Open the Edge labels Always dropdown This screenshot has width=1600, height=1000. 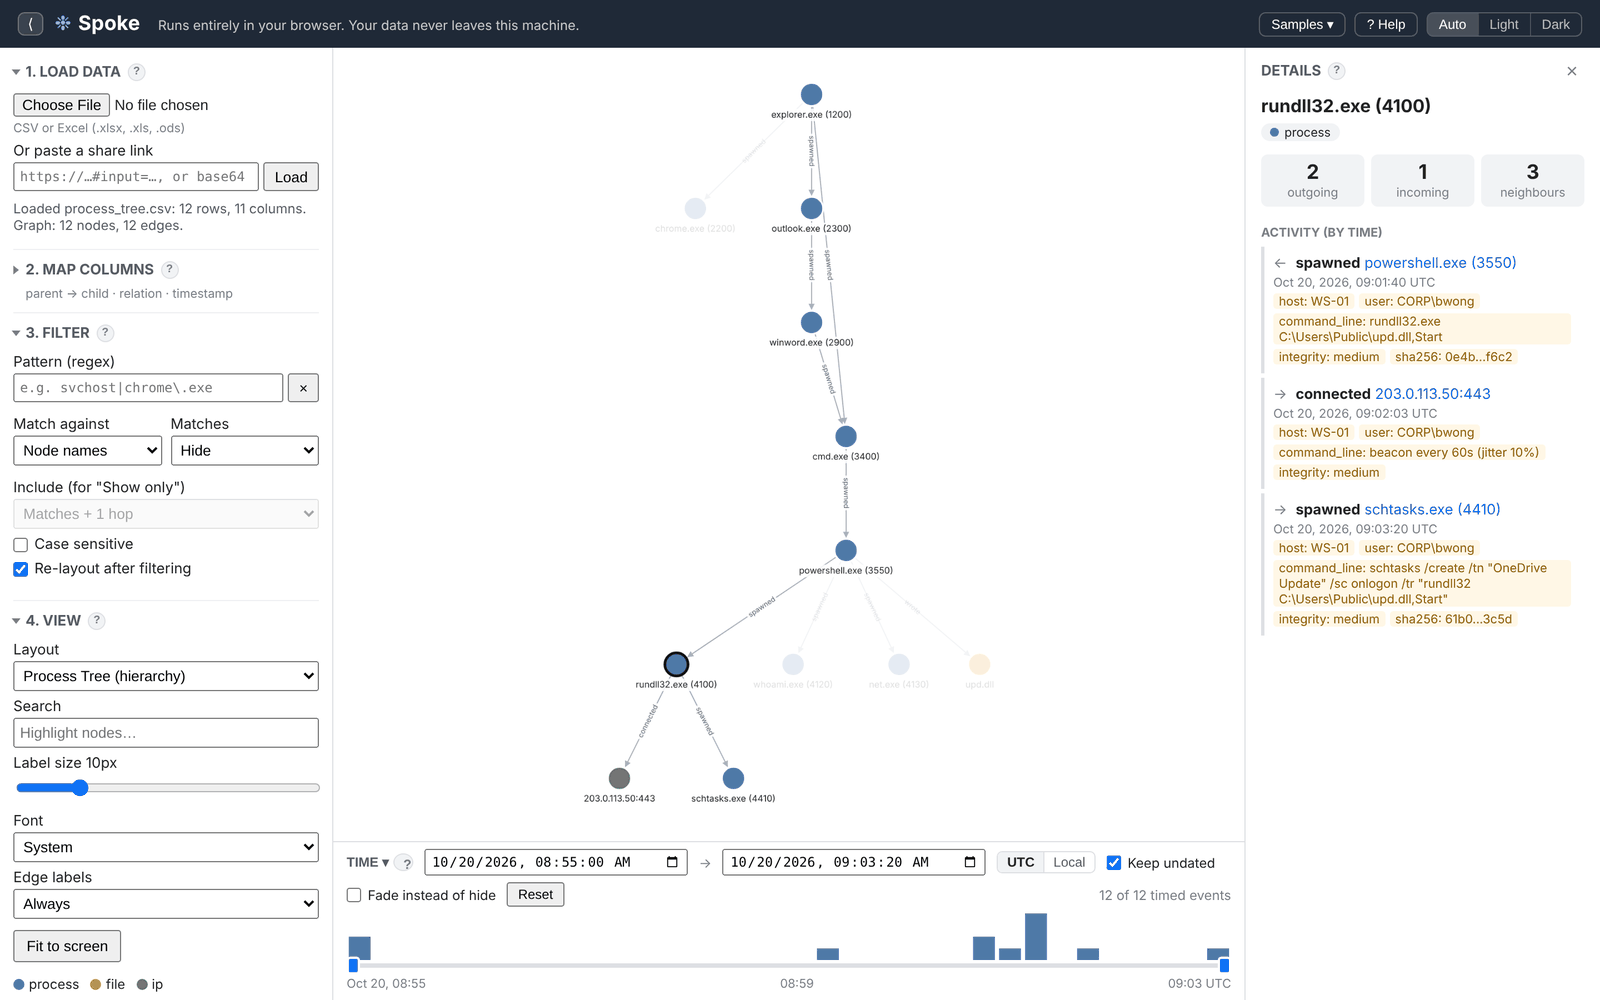click(166, 904)
